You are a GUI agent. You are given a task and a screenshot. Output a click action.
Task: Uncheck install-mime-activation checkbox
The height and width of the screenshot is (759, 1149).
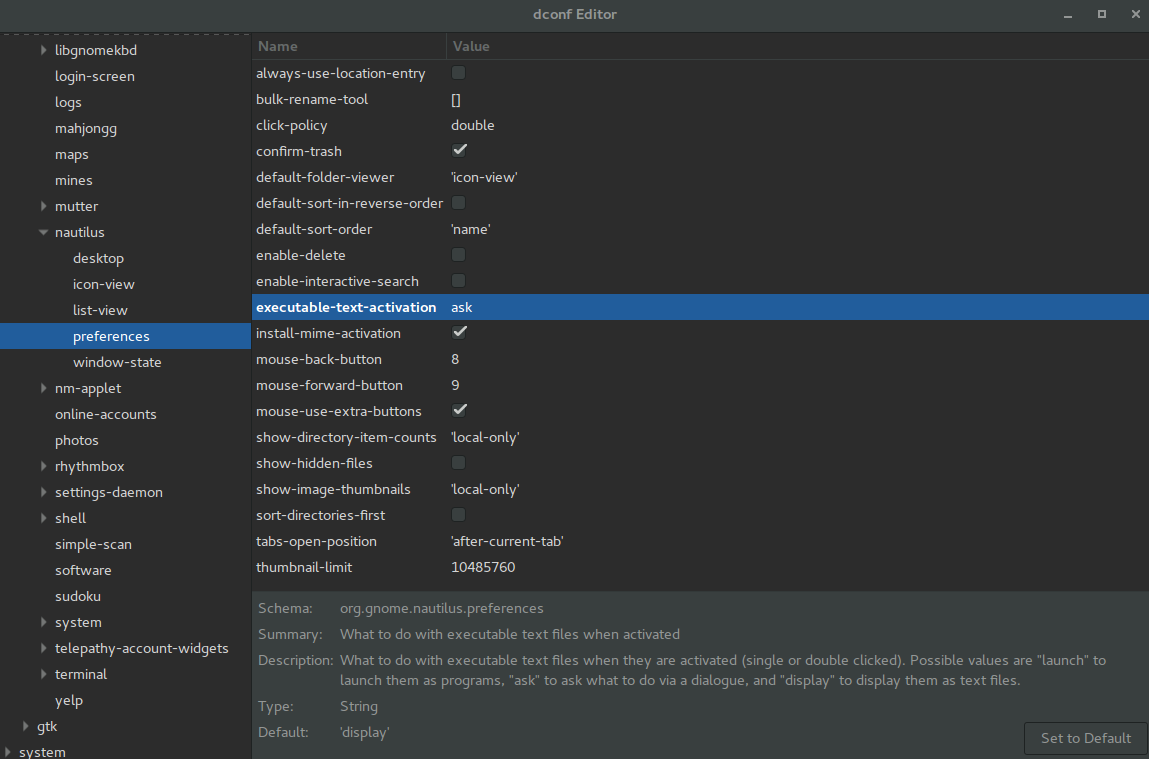point(459,333)
